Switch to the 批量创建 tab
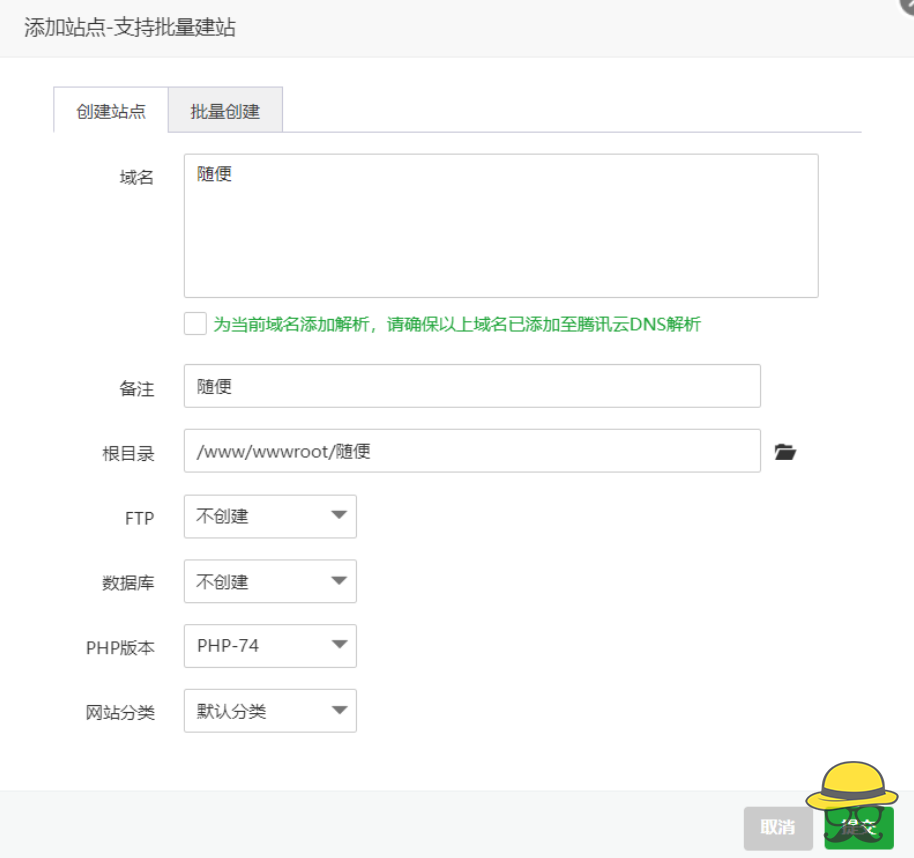914x858 pixels. [x=227, y=109]
